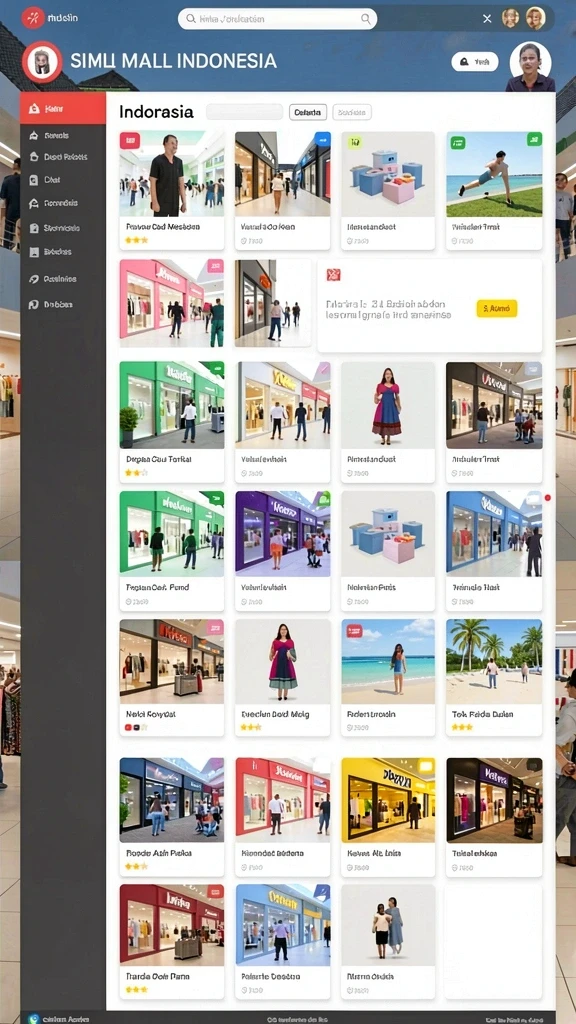576x1024 pixels.
Task: Click the white pill button in the header
Action: tap(475, 62)
